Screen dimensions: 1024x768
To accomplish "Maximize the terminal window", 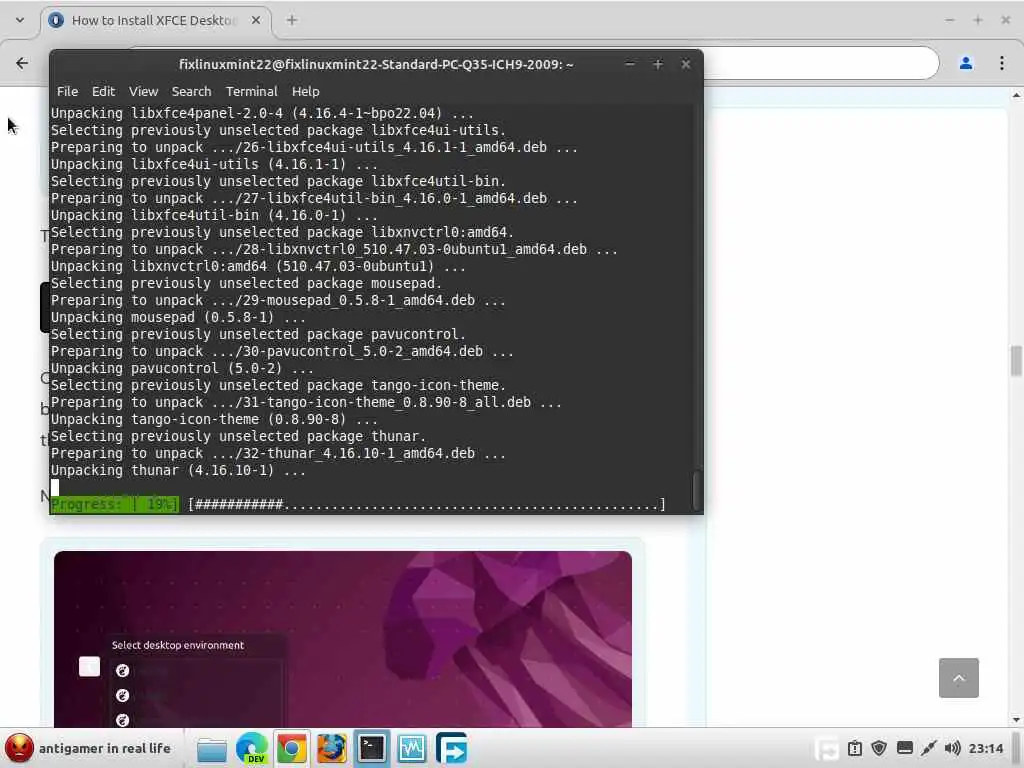I will (658, 64).
